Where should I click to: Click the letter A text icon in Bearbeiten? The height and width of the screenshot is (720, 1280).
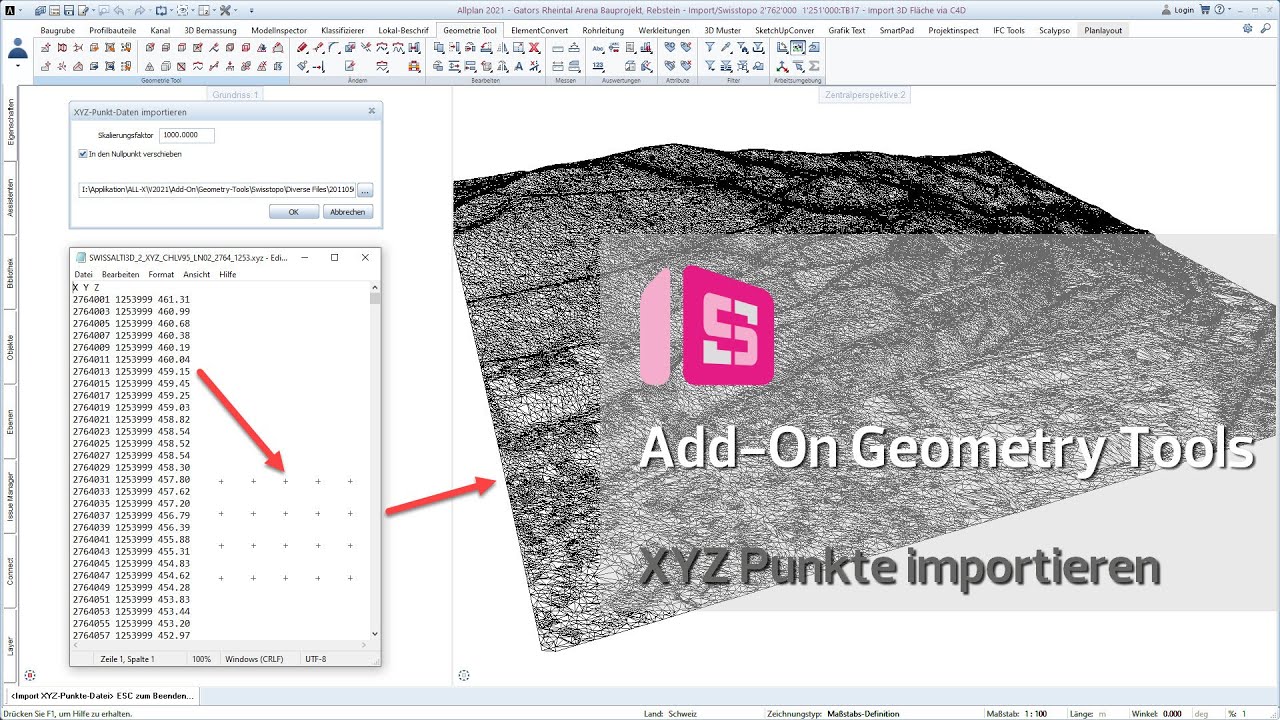(x=518, y=66)
